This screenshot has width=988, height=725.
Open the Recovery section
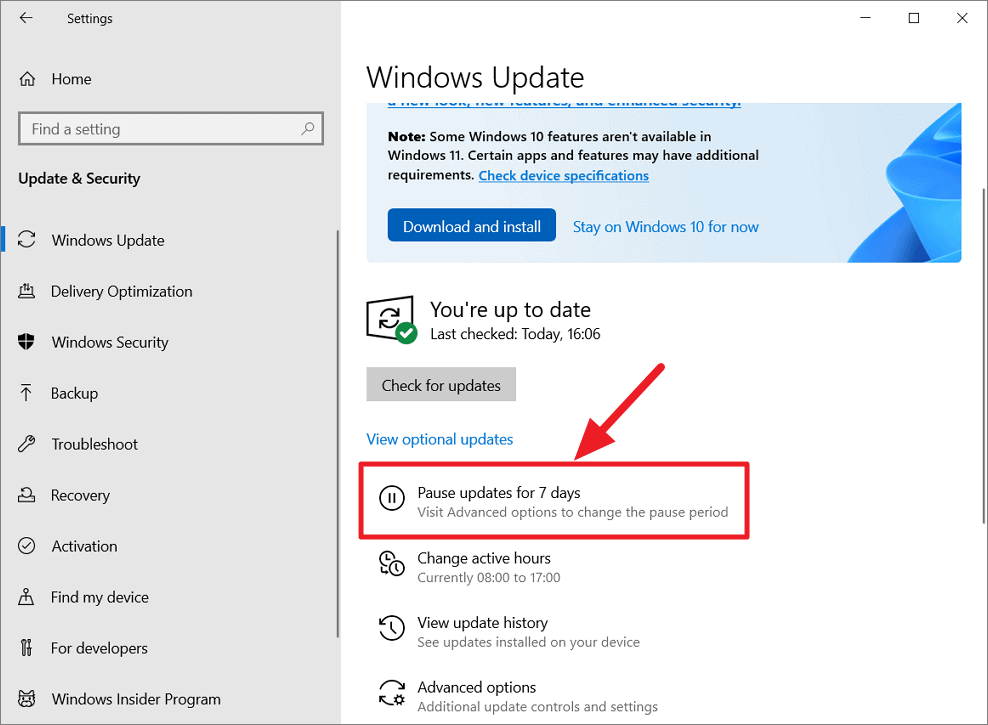click(80, 495)
